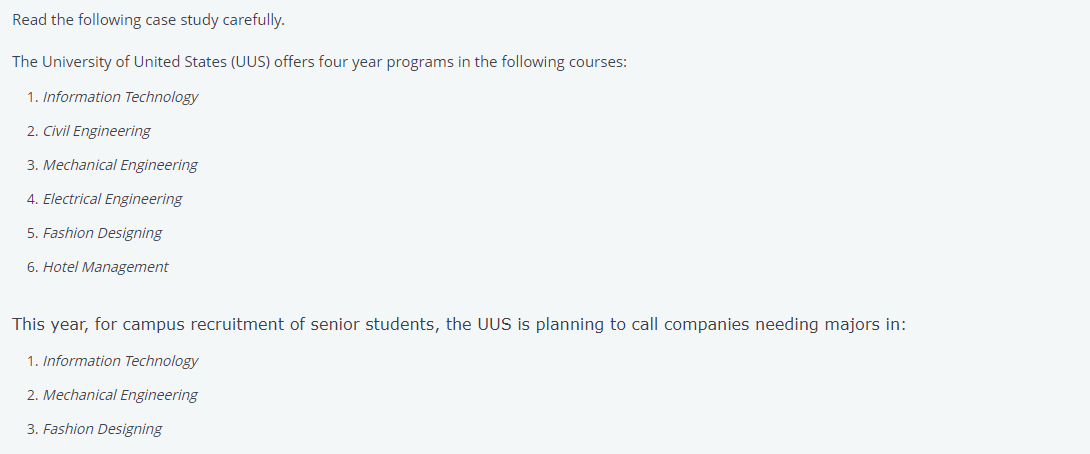
Task: Select the Civil Engineering list item
Action: click(x=97, y=131)
